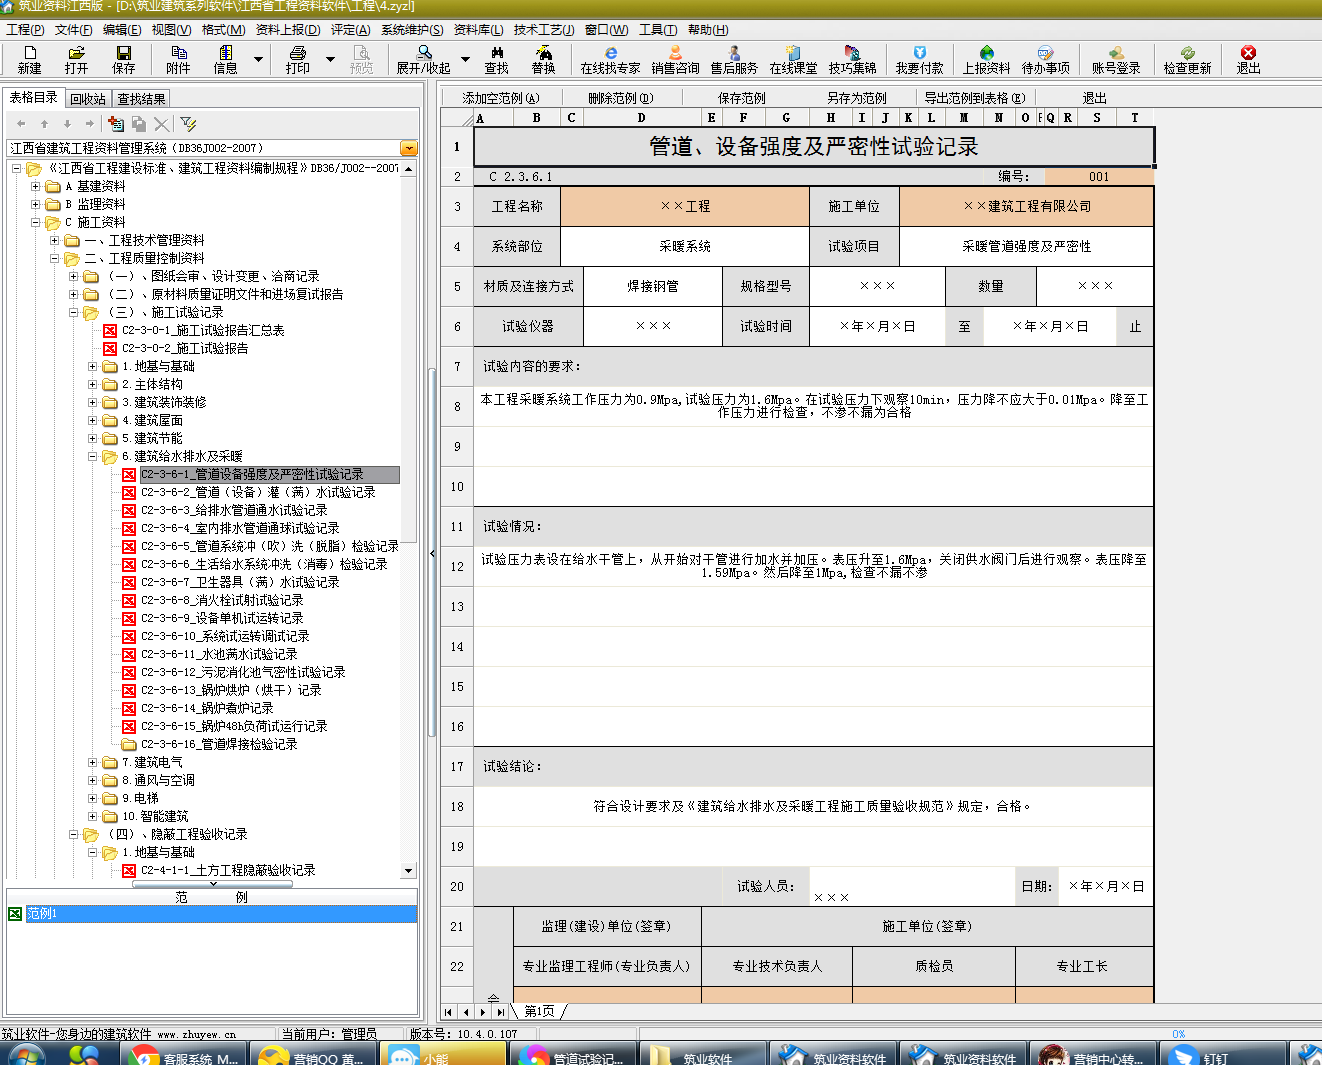Click the 上报资料 report data icon

click(986, 59)
